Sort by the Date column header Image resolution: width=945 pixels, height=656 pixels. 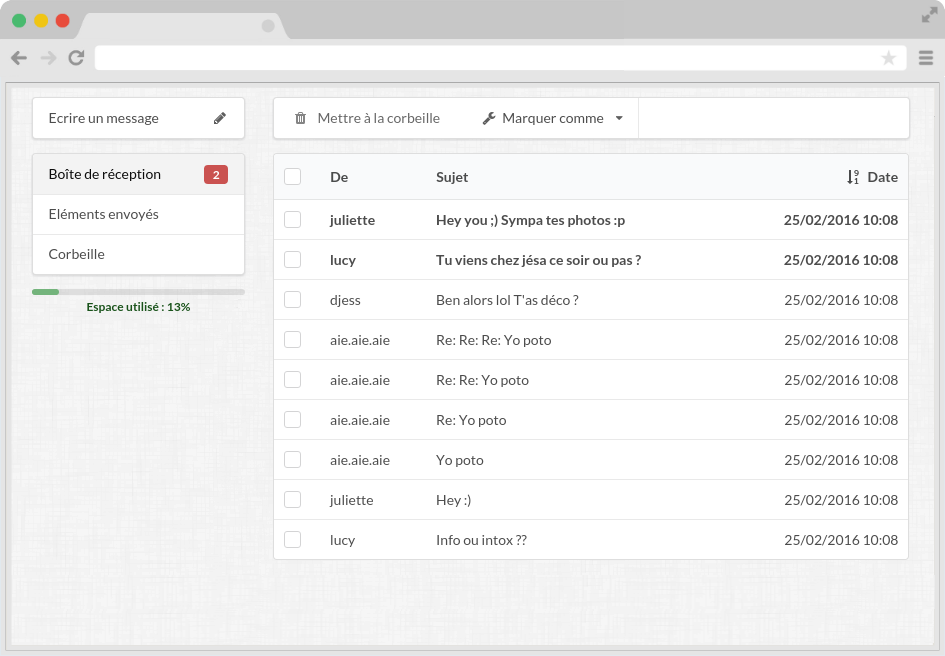pos(882,177)
